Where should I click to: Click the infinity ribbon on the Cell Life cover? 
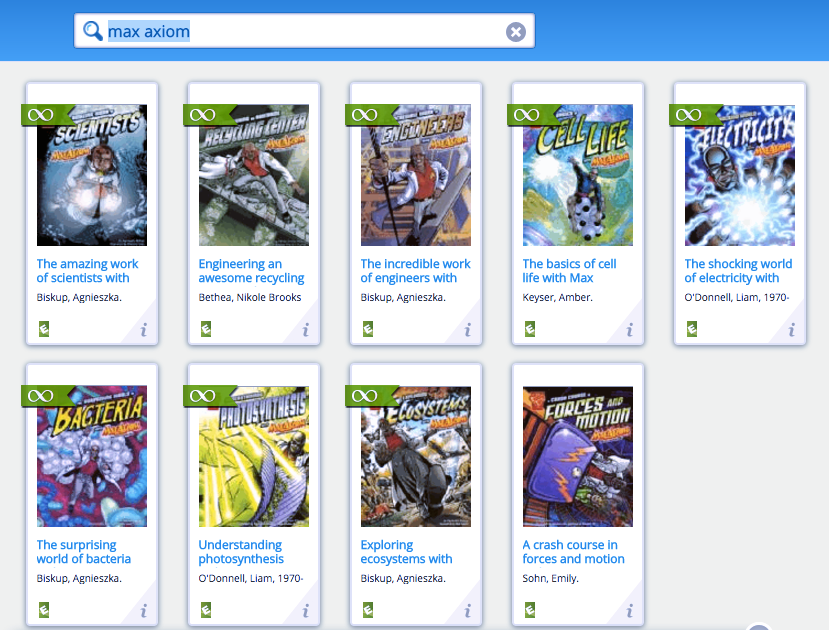click(531, 115)
